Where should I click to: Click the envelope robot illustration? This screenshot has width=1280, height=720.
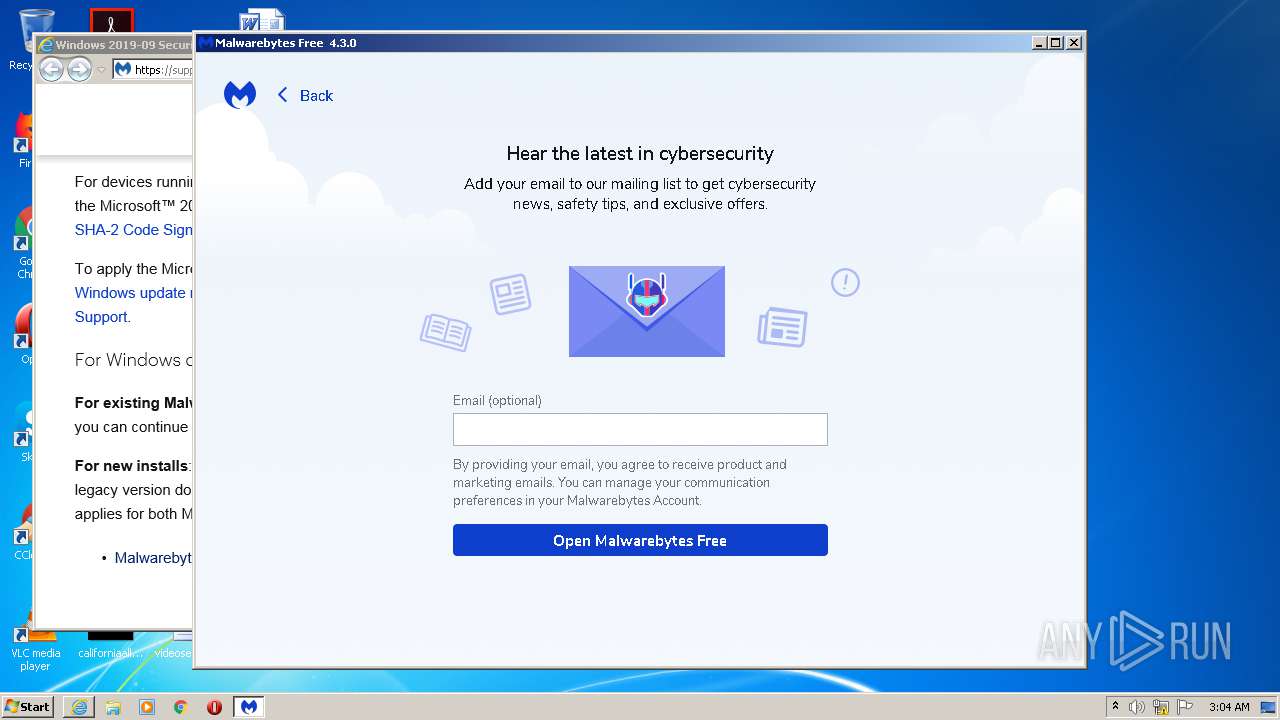click(646, 311)
